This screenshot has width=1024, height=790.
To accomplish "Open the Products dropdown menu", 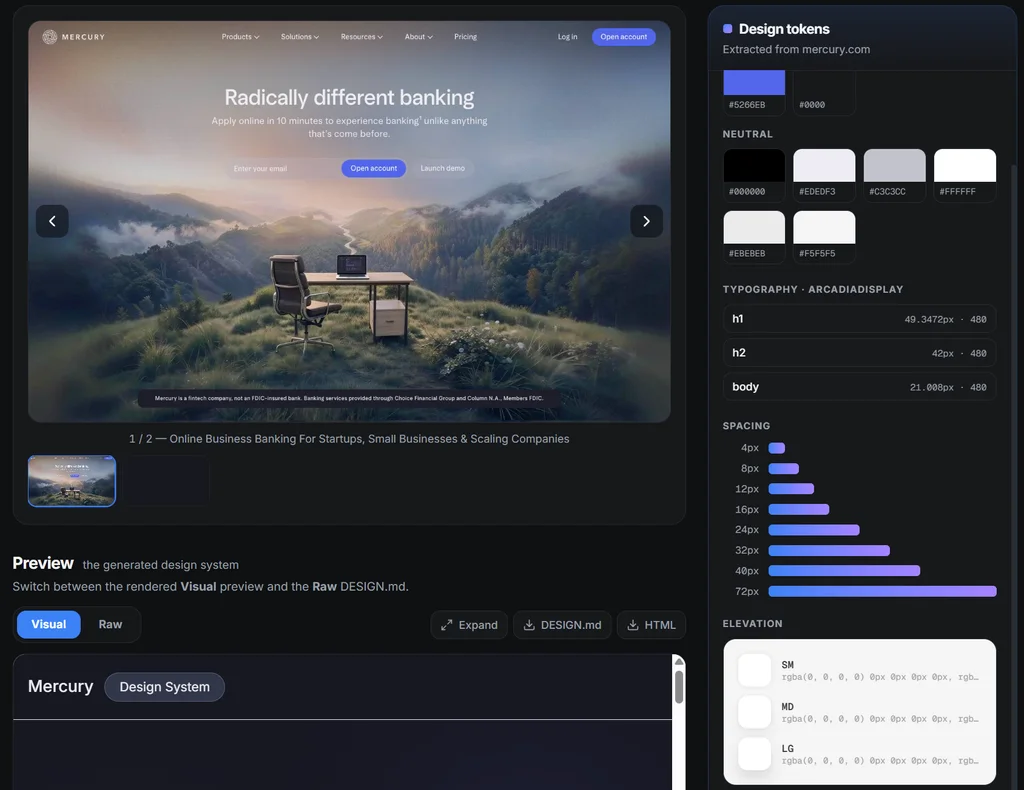I will click(x=240, y=37).
